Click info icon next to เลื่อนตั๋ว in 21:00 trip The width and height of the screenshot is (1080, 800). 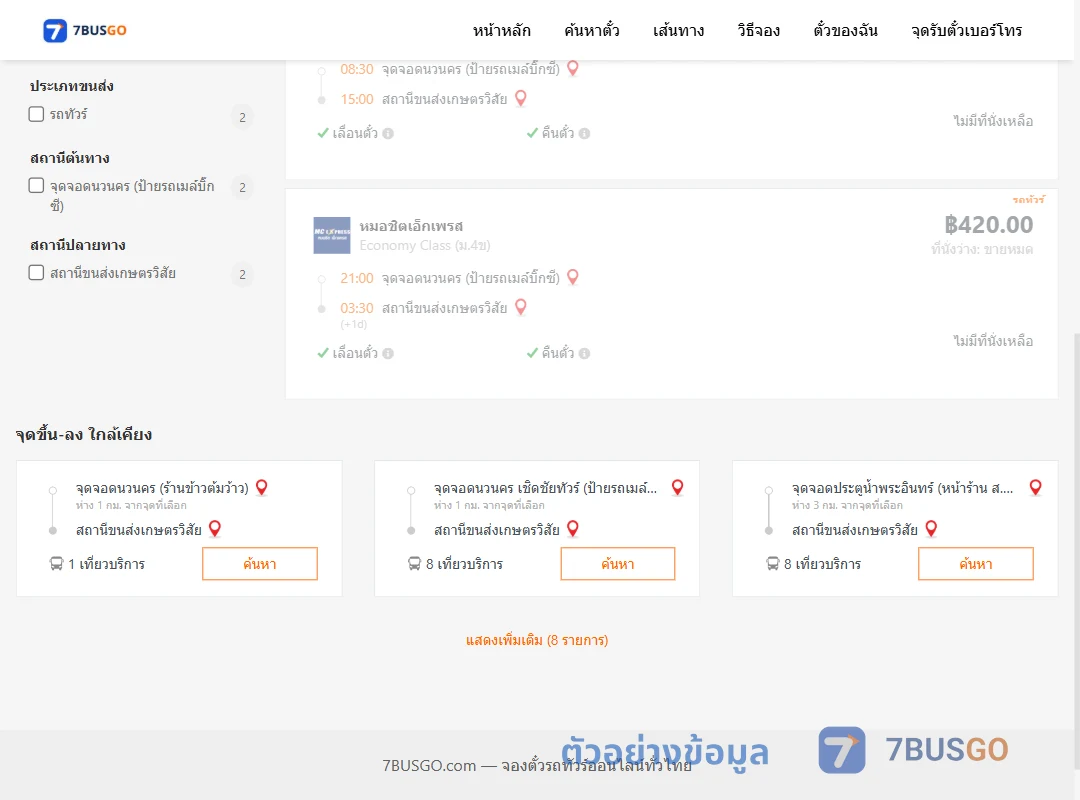(x=388, y=353)
